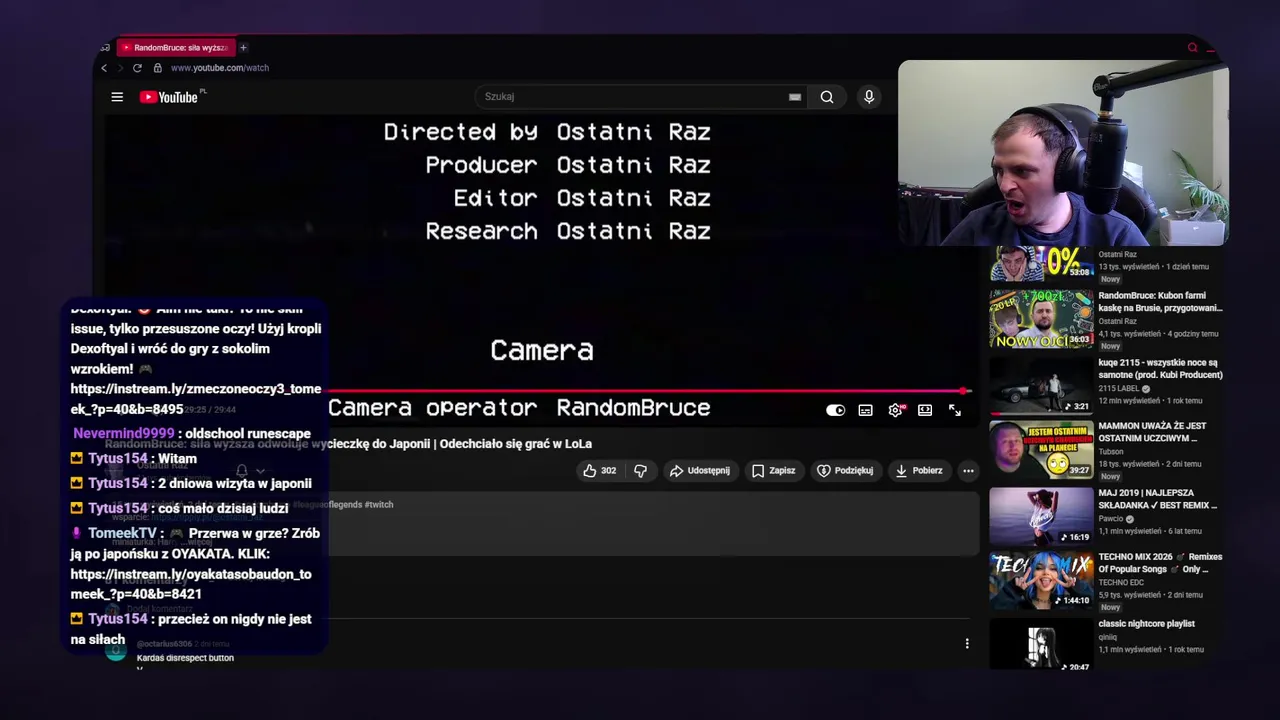Go forward with browser forward arrow
The image size is (1280, 720).
pyautogui.click(x=120, y=68)
